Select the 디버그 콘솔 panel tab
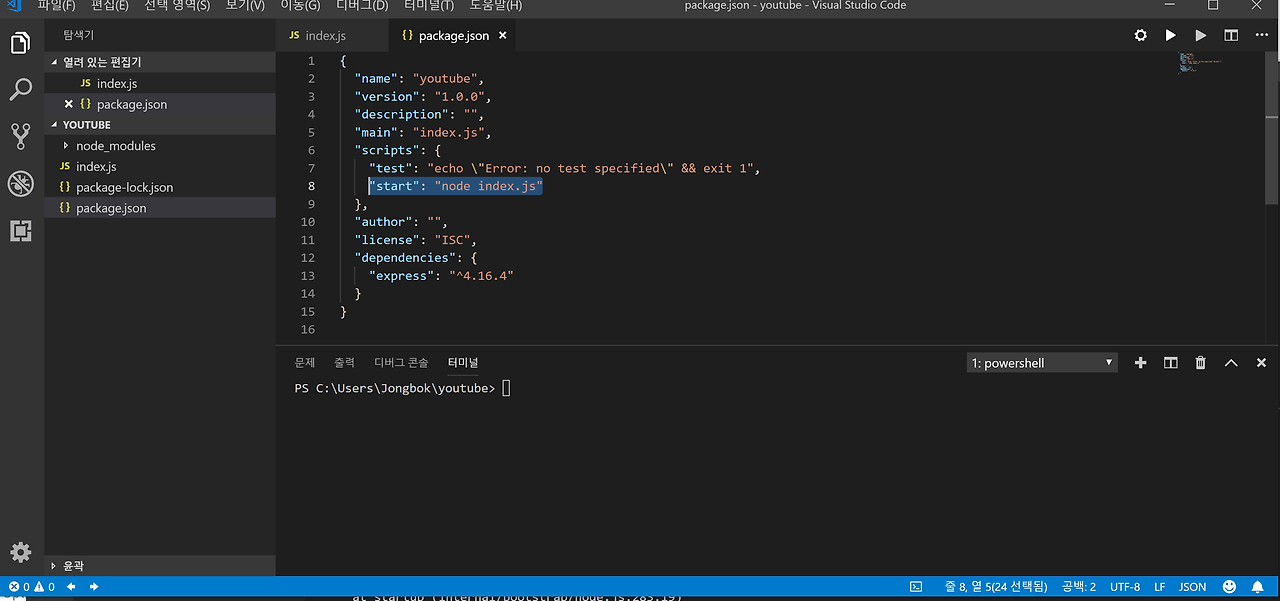The height and width of the screenshot is (601, 1280). (401, 363)
